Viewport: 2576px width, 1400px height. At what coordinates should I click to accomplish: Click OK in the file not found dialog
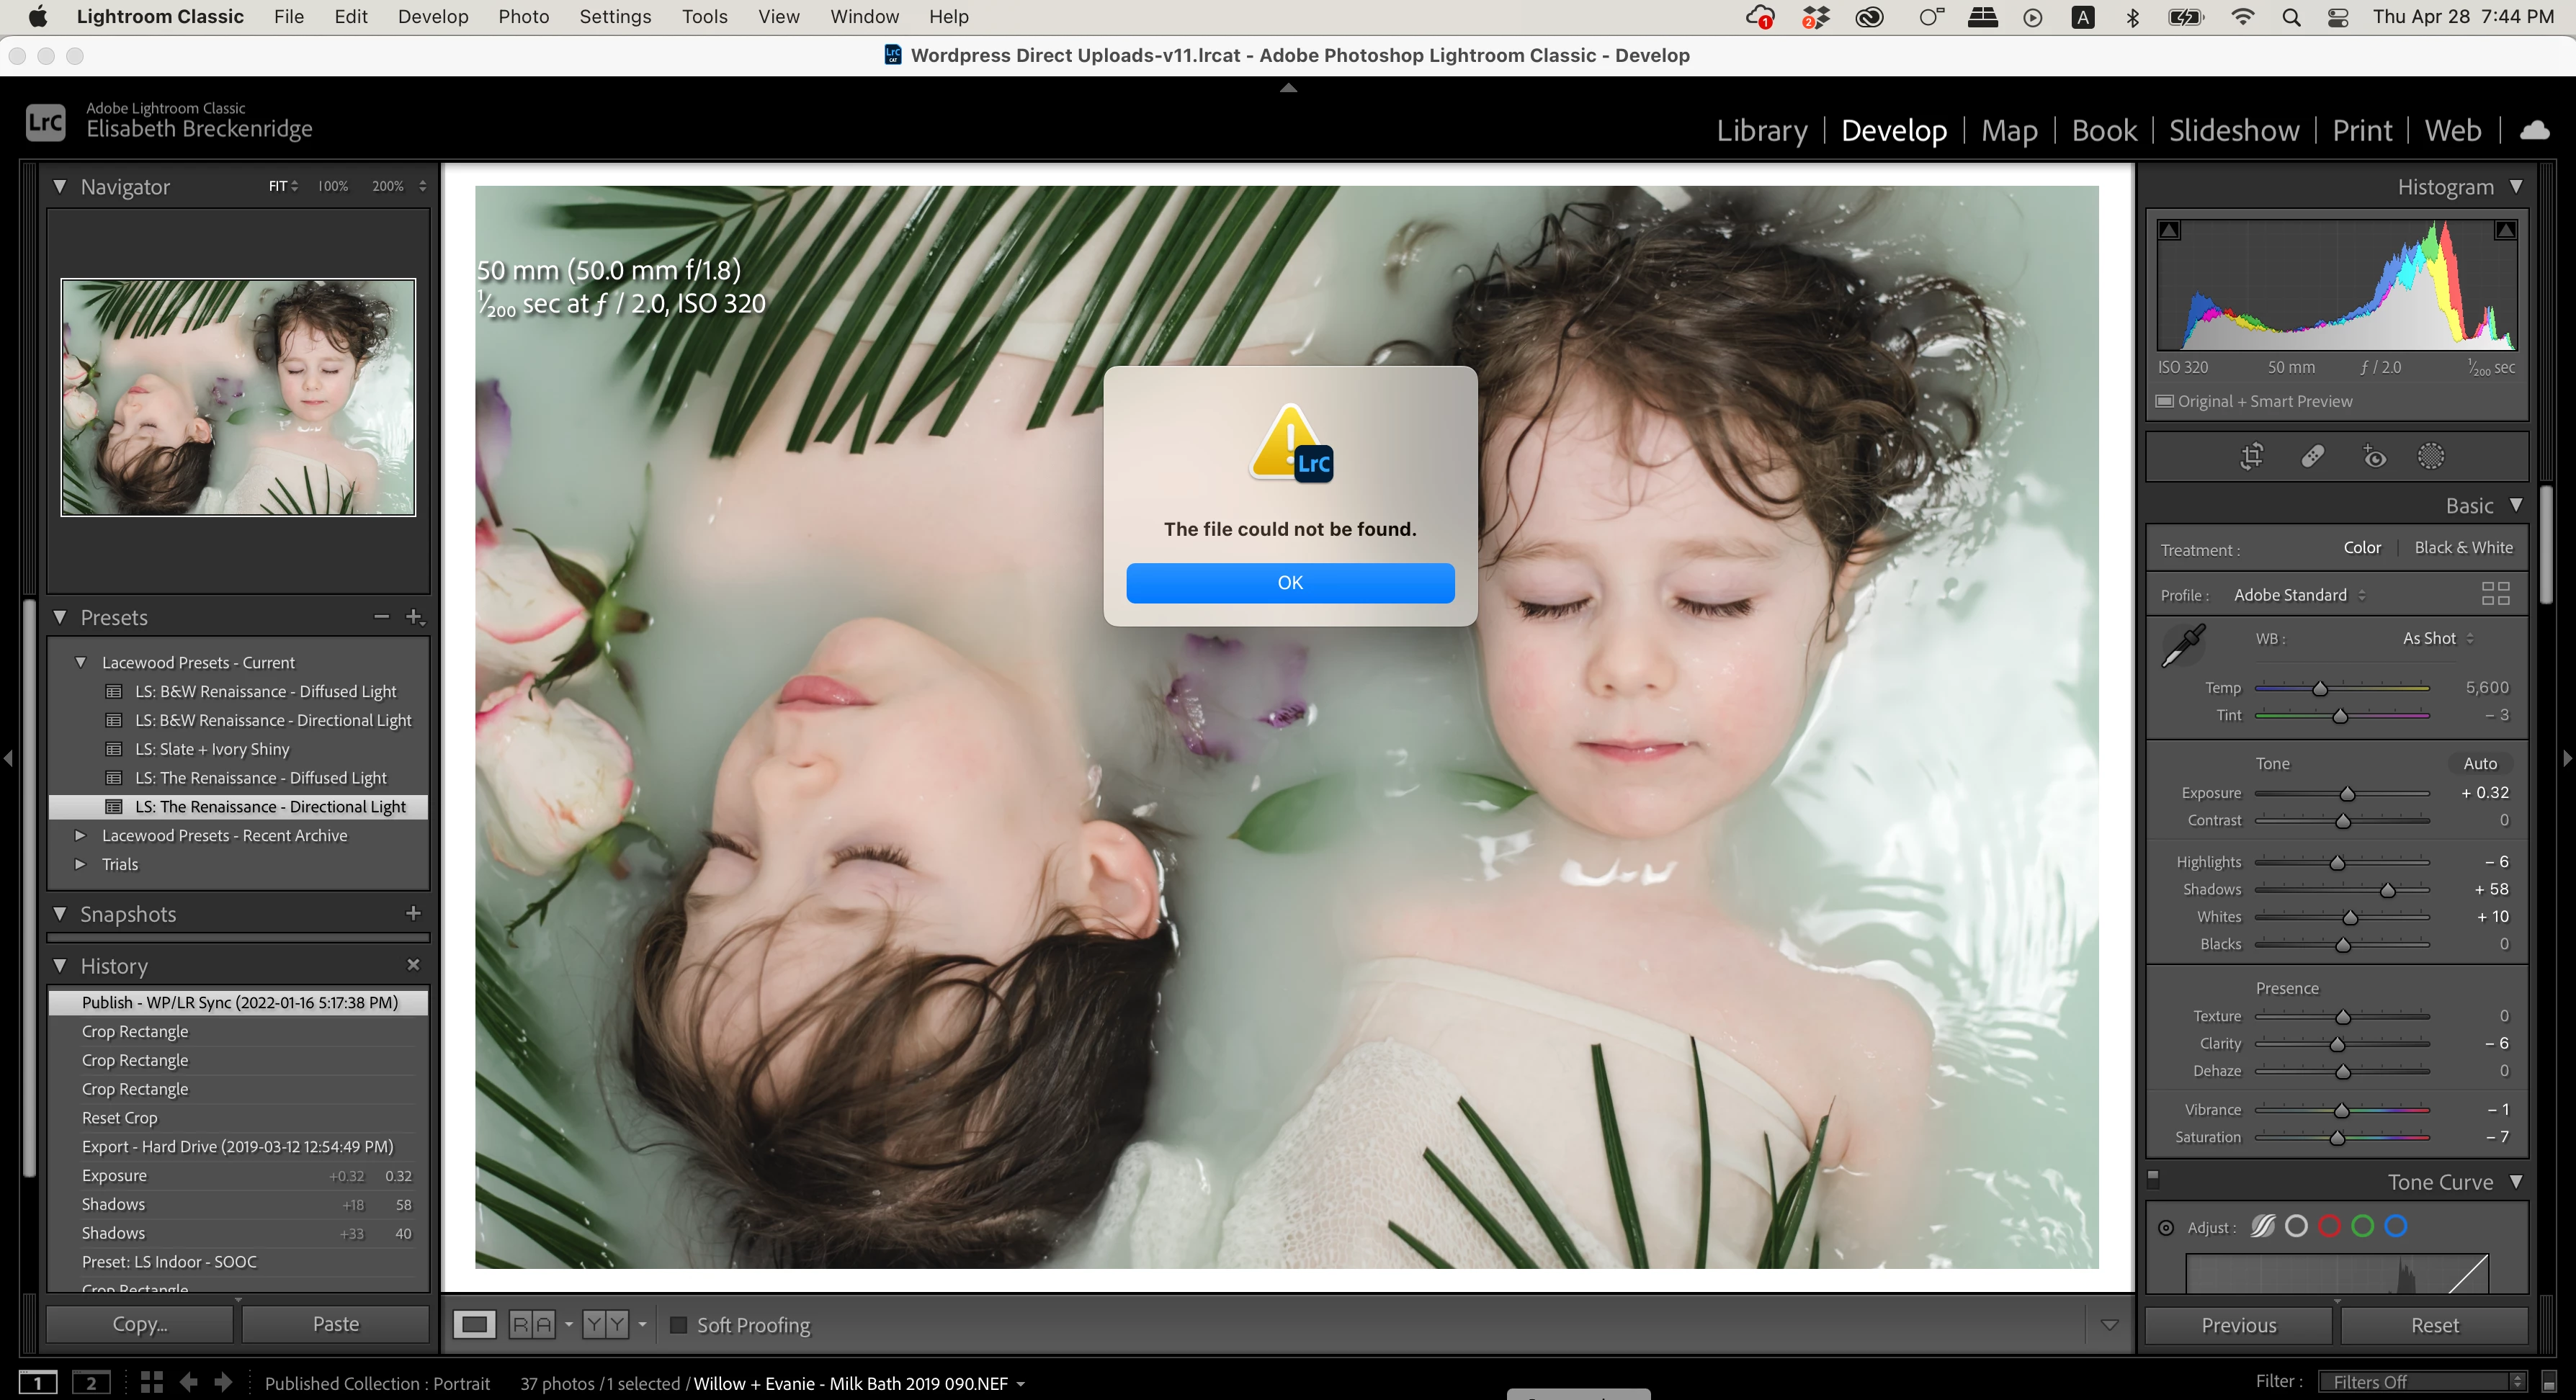[1290, 583]
